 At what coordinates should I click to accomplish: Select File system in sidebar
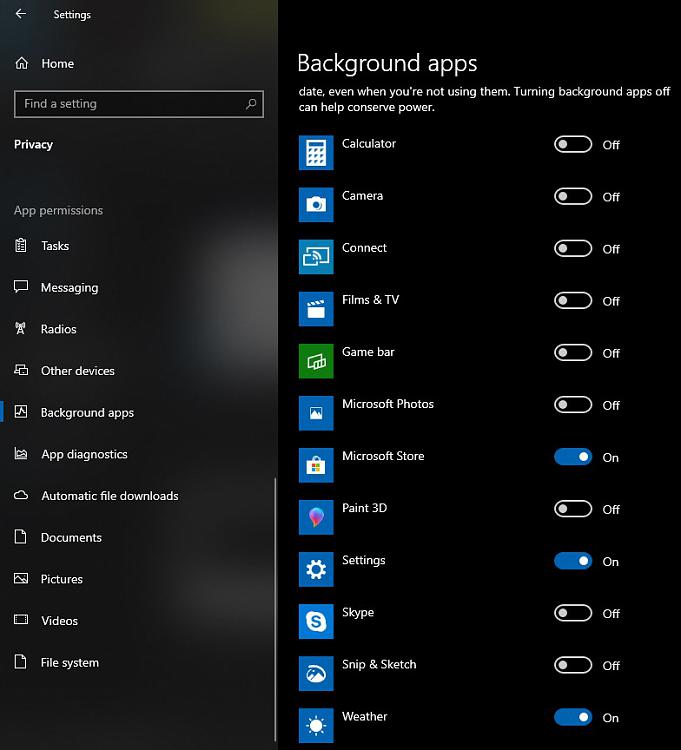(x=70, y=663)
